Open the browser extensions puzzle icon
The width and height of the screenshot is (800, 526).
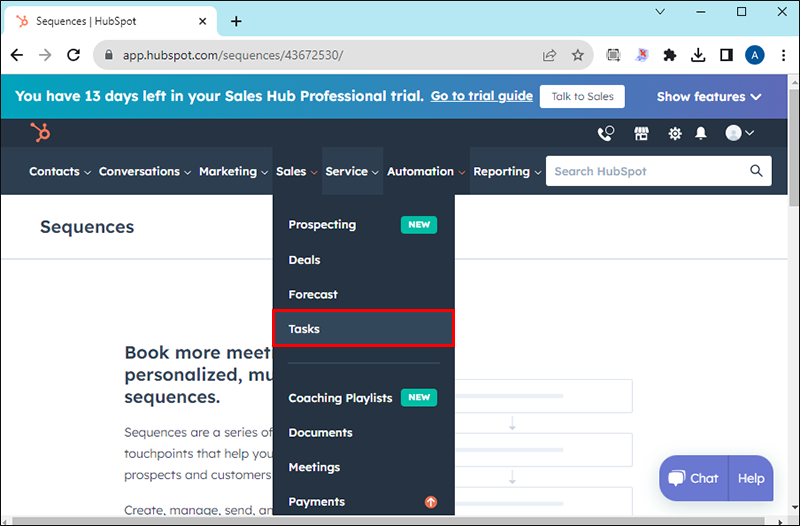(669, 55)
